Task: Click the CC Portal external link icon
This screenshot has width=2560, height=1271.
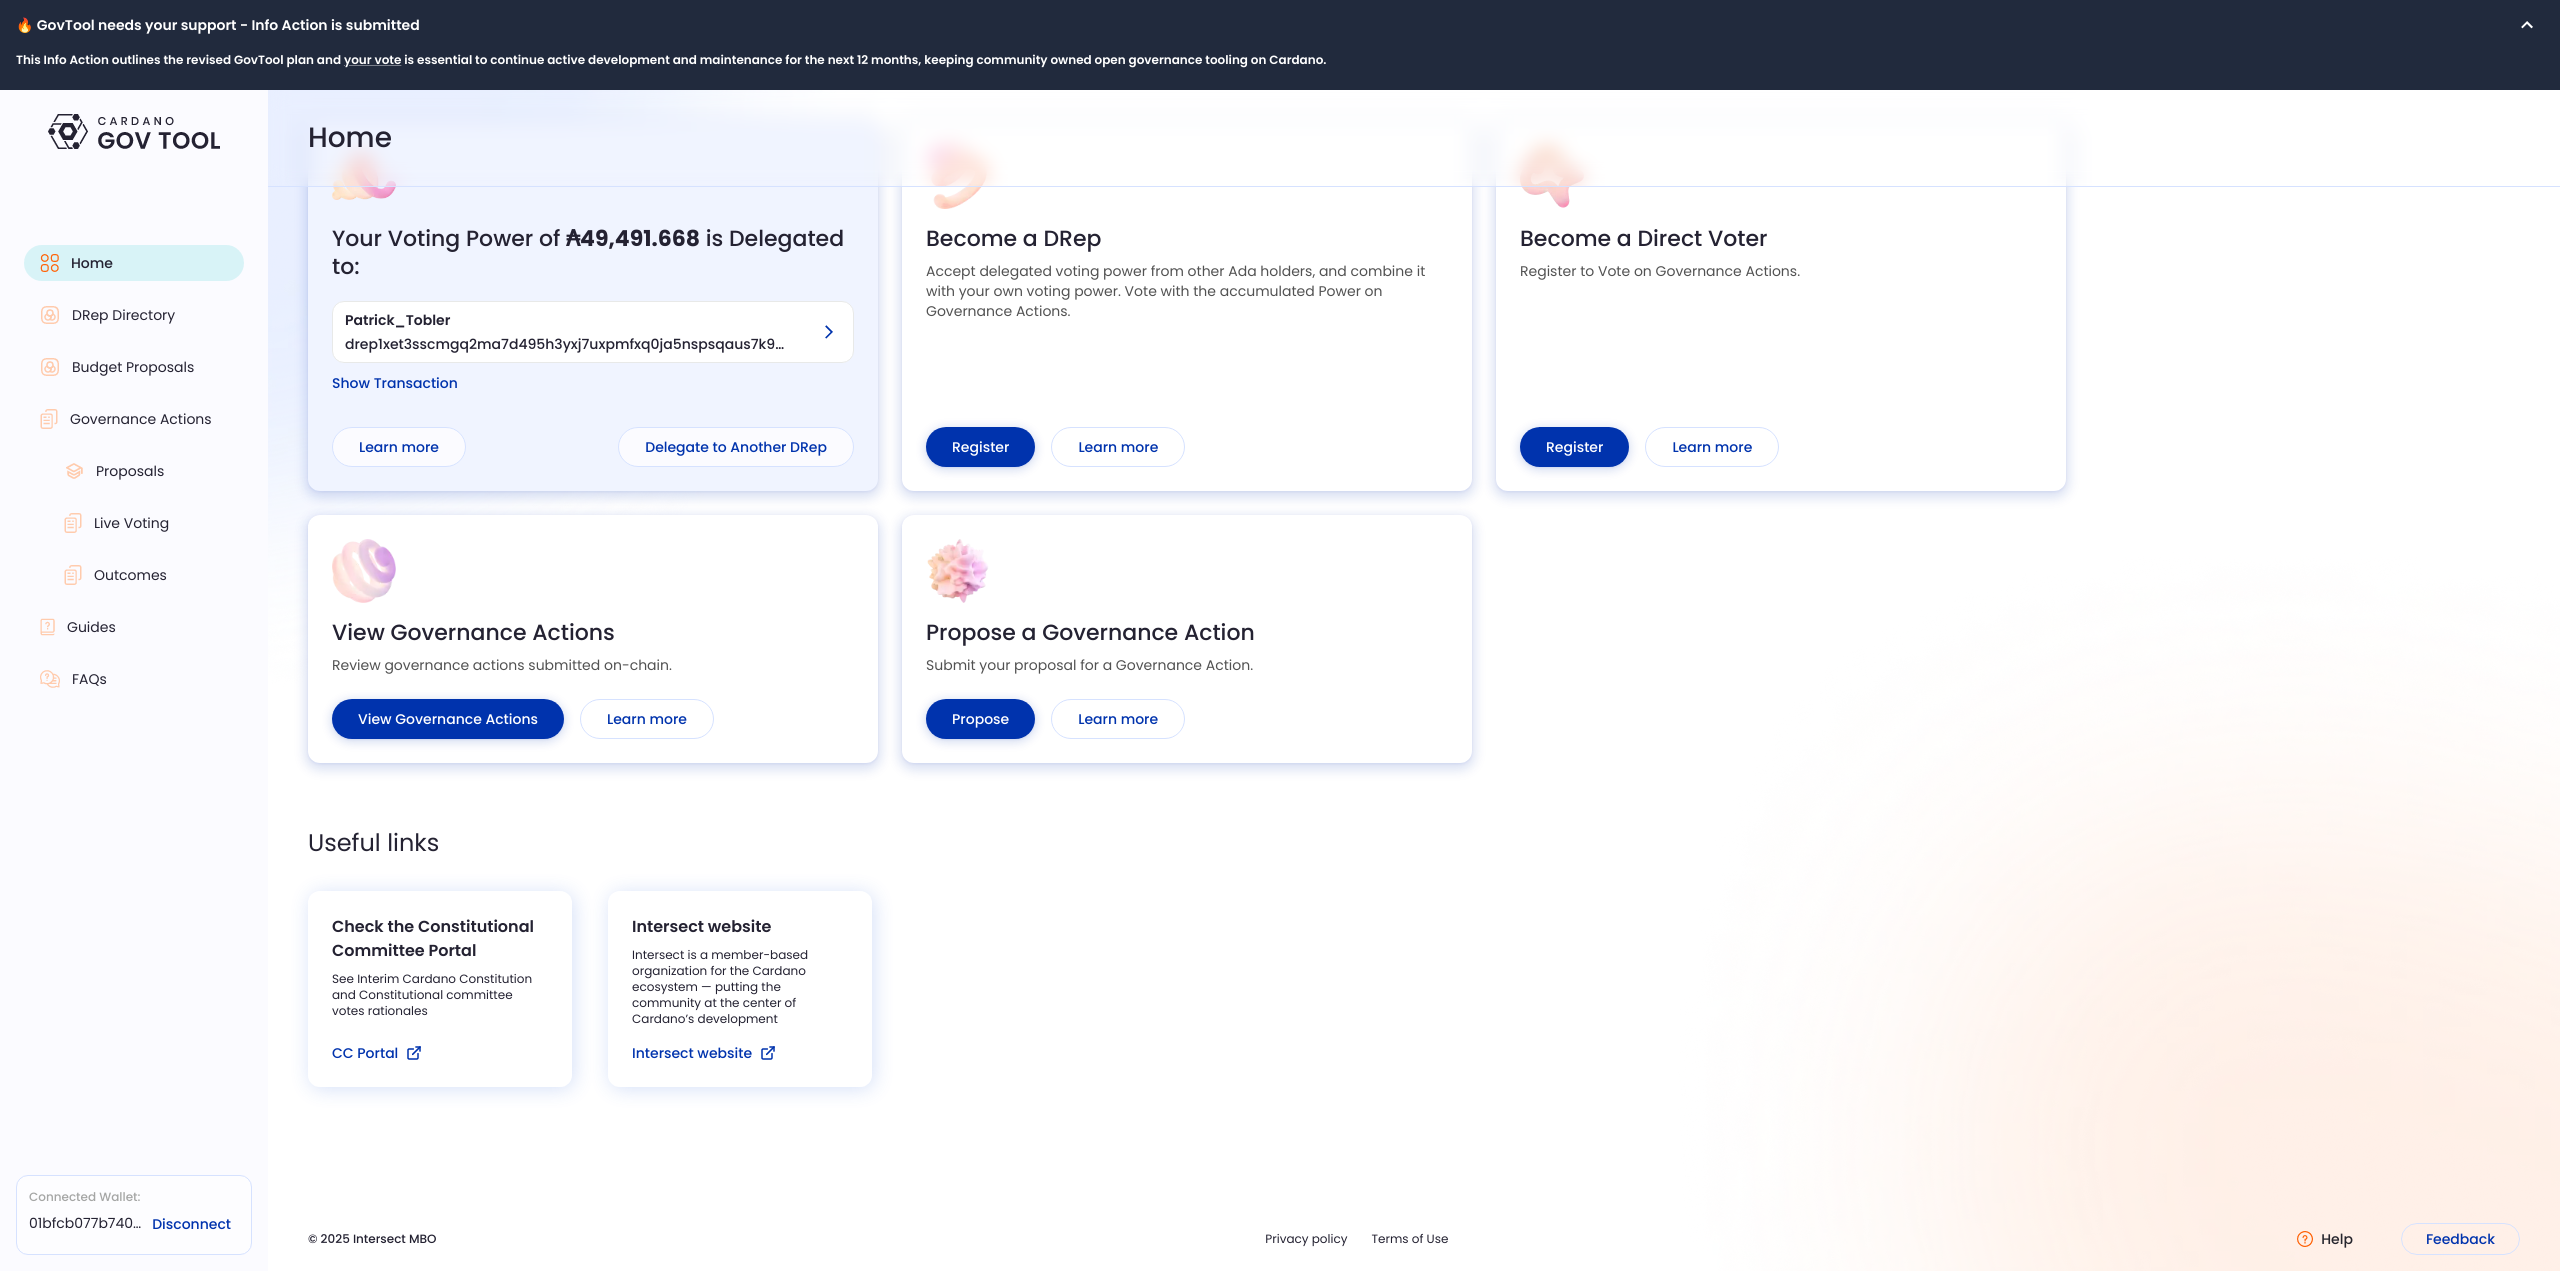Action: (414, 1053)
